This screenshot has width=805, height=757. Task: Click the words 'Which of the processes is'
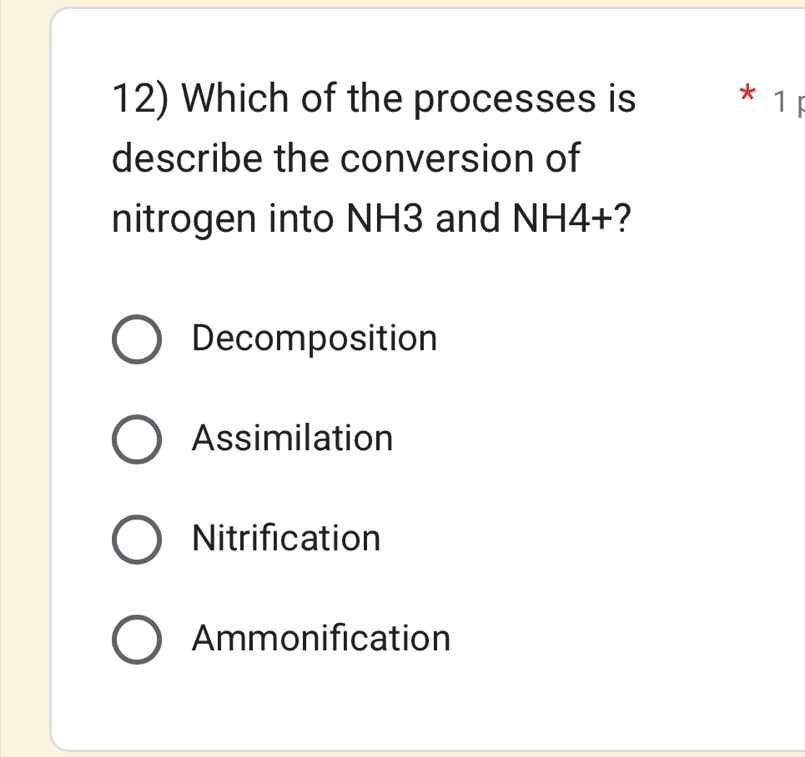pos(410,100)
